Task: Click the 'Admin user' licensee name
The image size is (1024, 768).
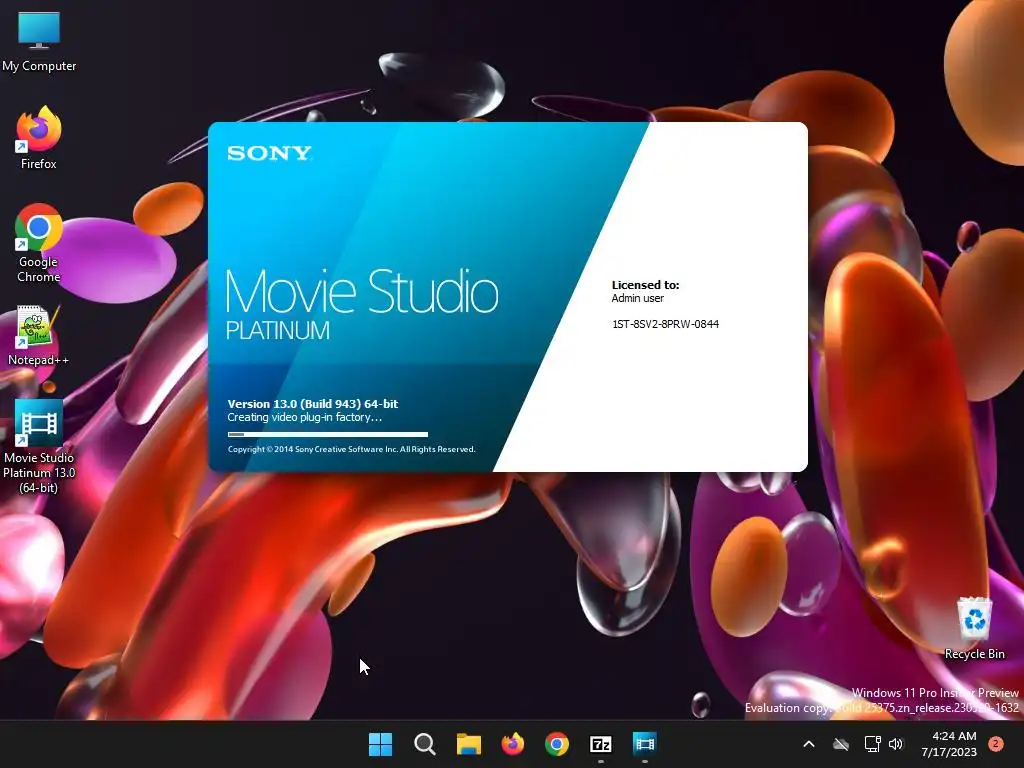Action: 637,298
